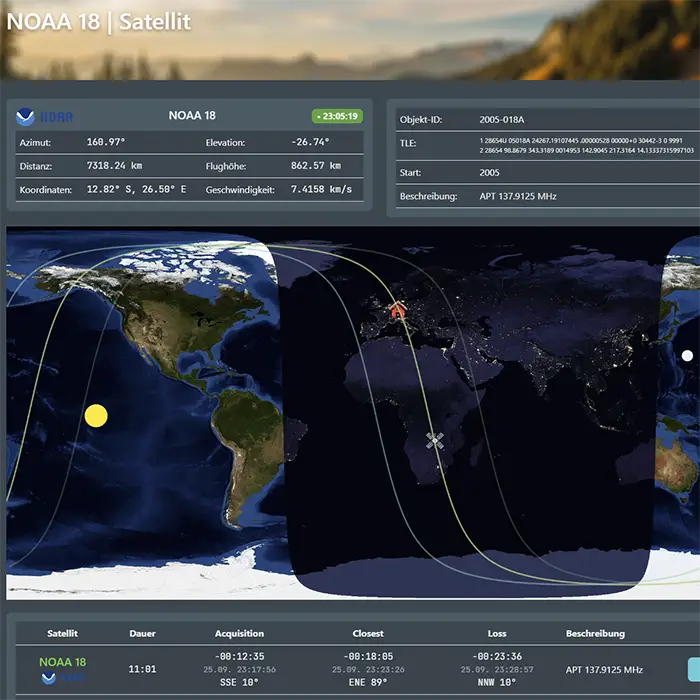
Task: Click the loss date 25.09. 23:28:57
Action: tap(497, 669)
